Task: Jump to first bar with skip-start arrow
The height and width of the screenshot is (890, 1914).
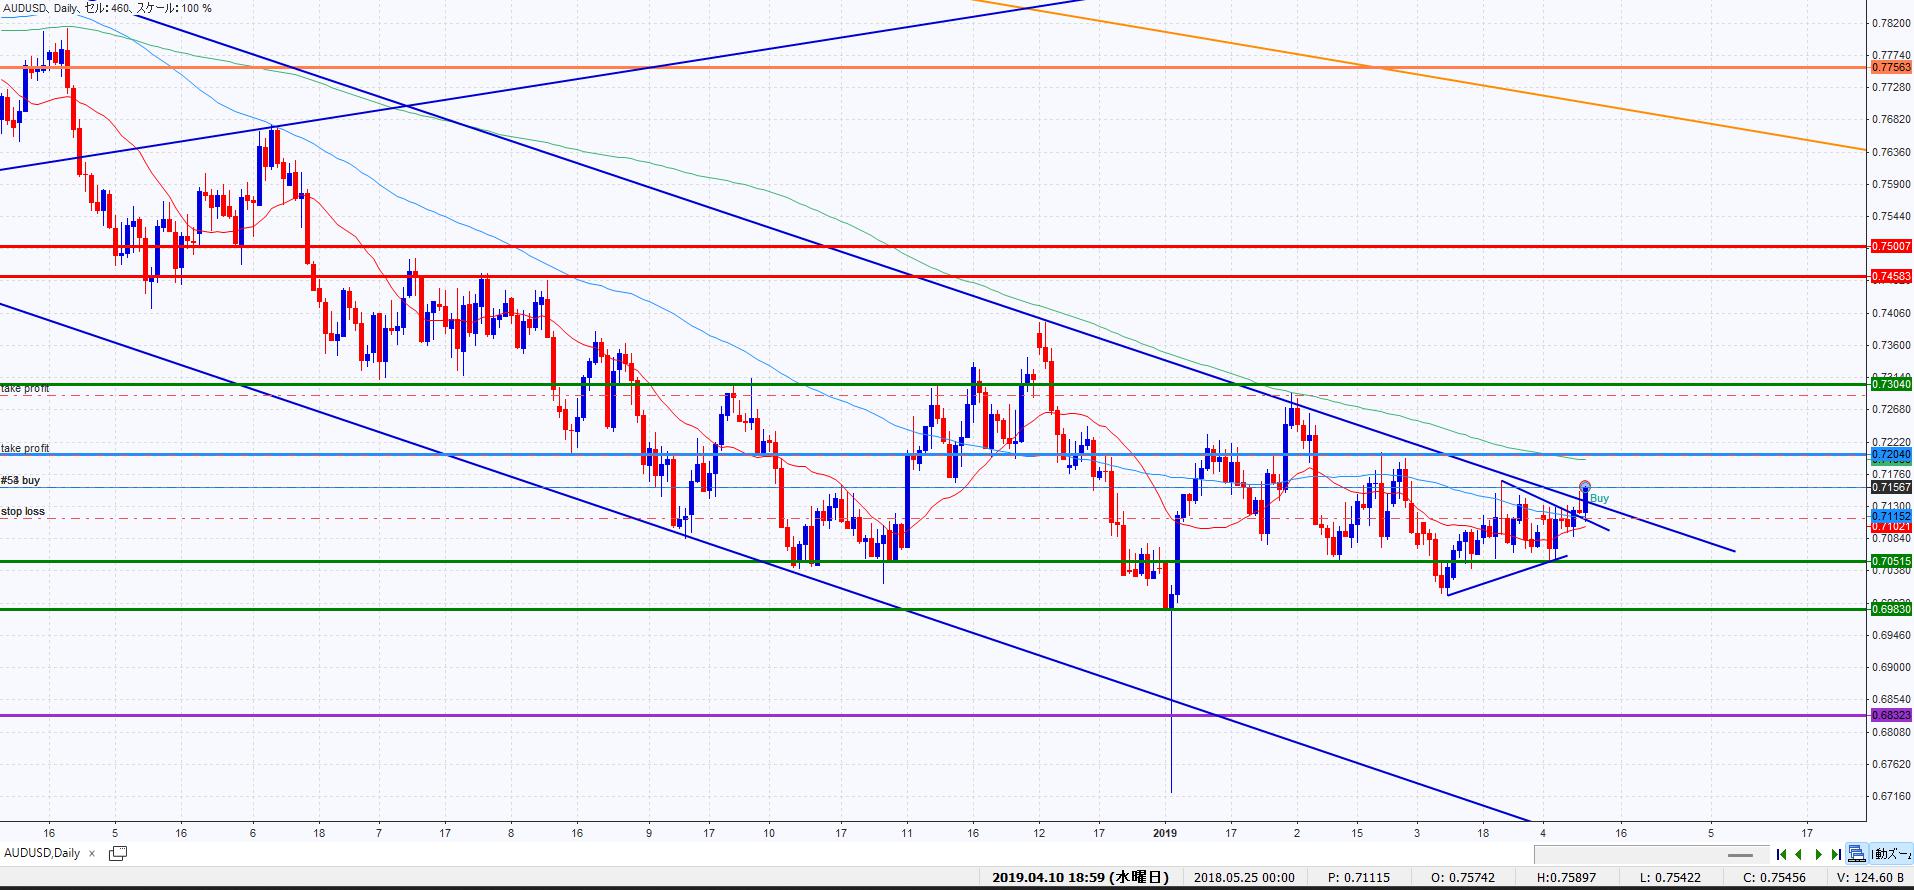Action: click(1781, 854)
